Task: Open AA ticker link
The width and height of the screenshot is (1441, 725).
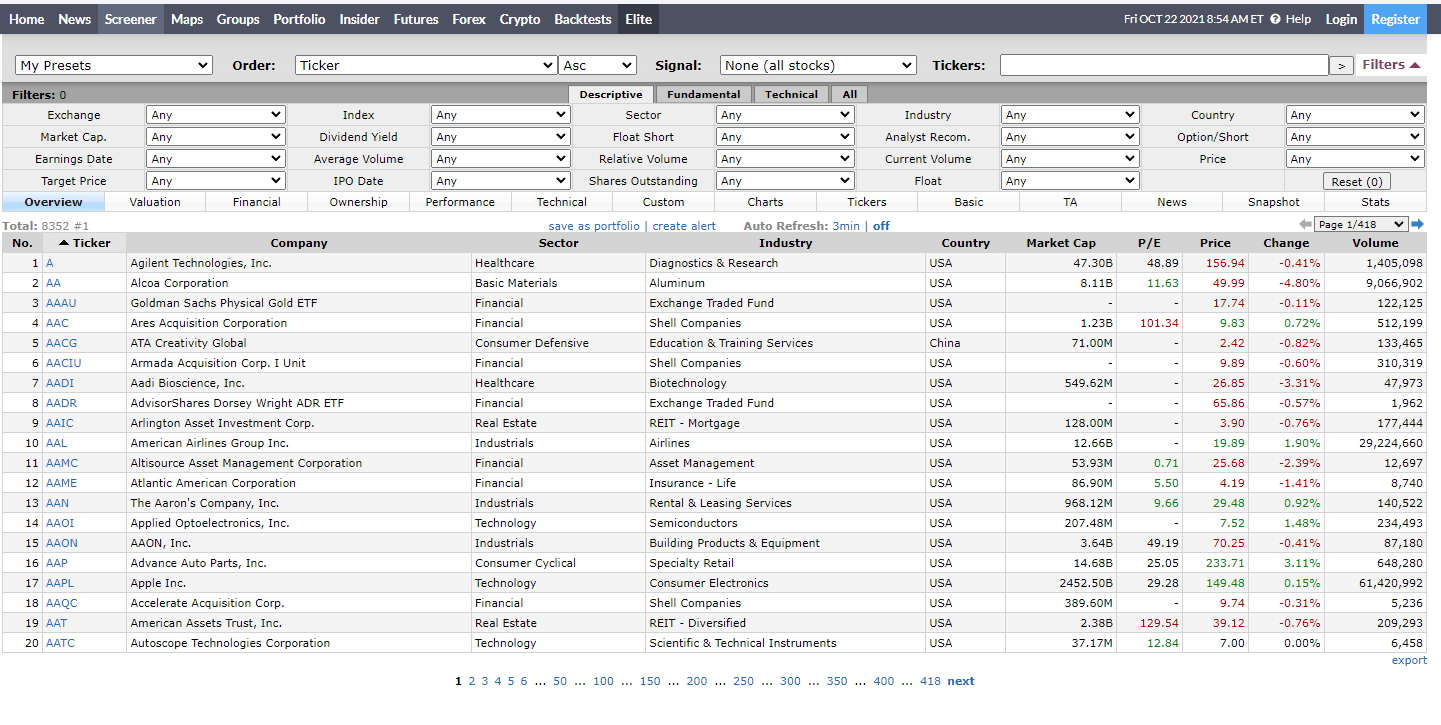Action: (x=53, y=283)
